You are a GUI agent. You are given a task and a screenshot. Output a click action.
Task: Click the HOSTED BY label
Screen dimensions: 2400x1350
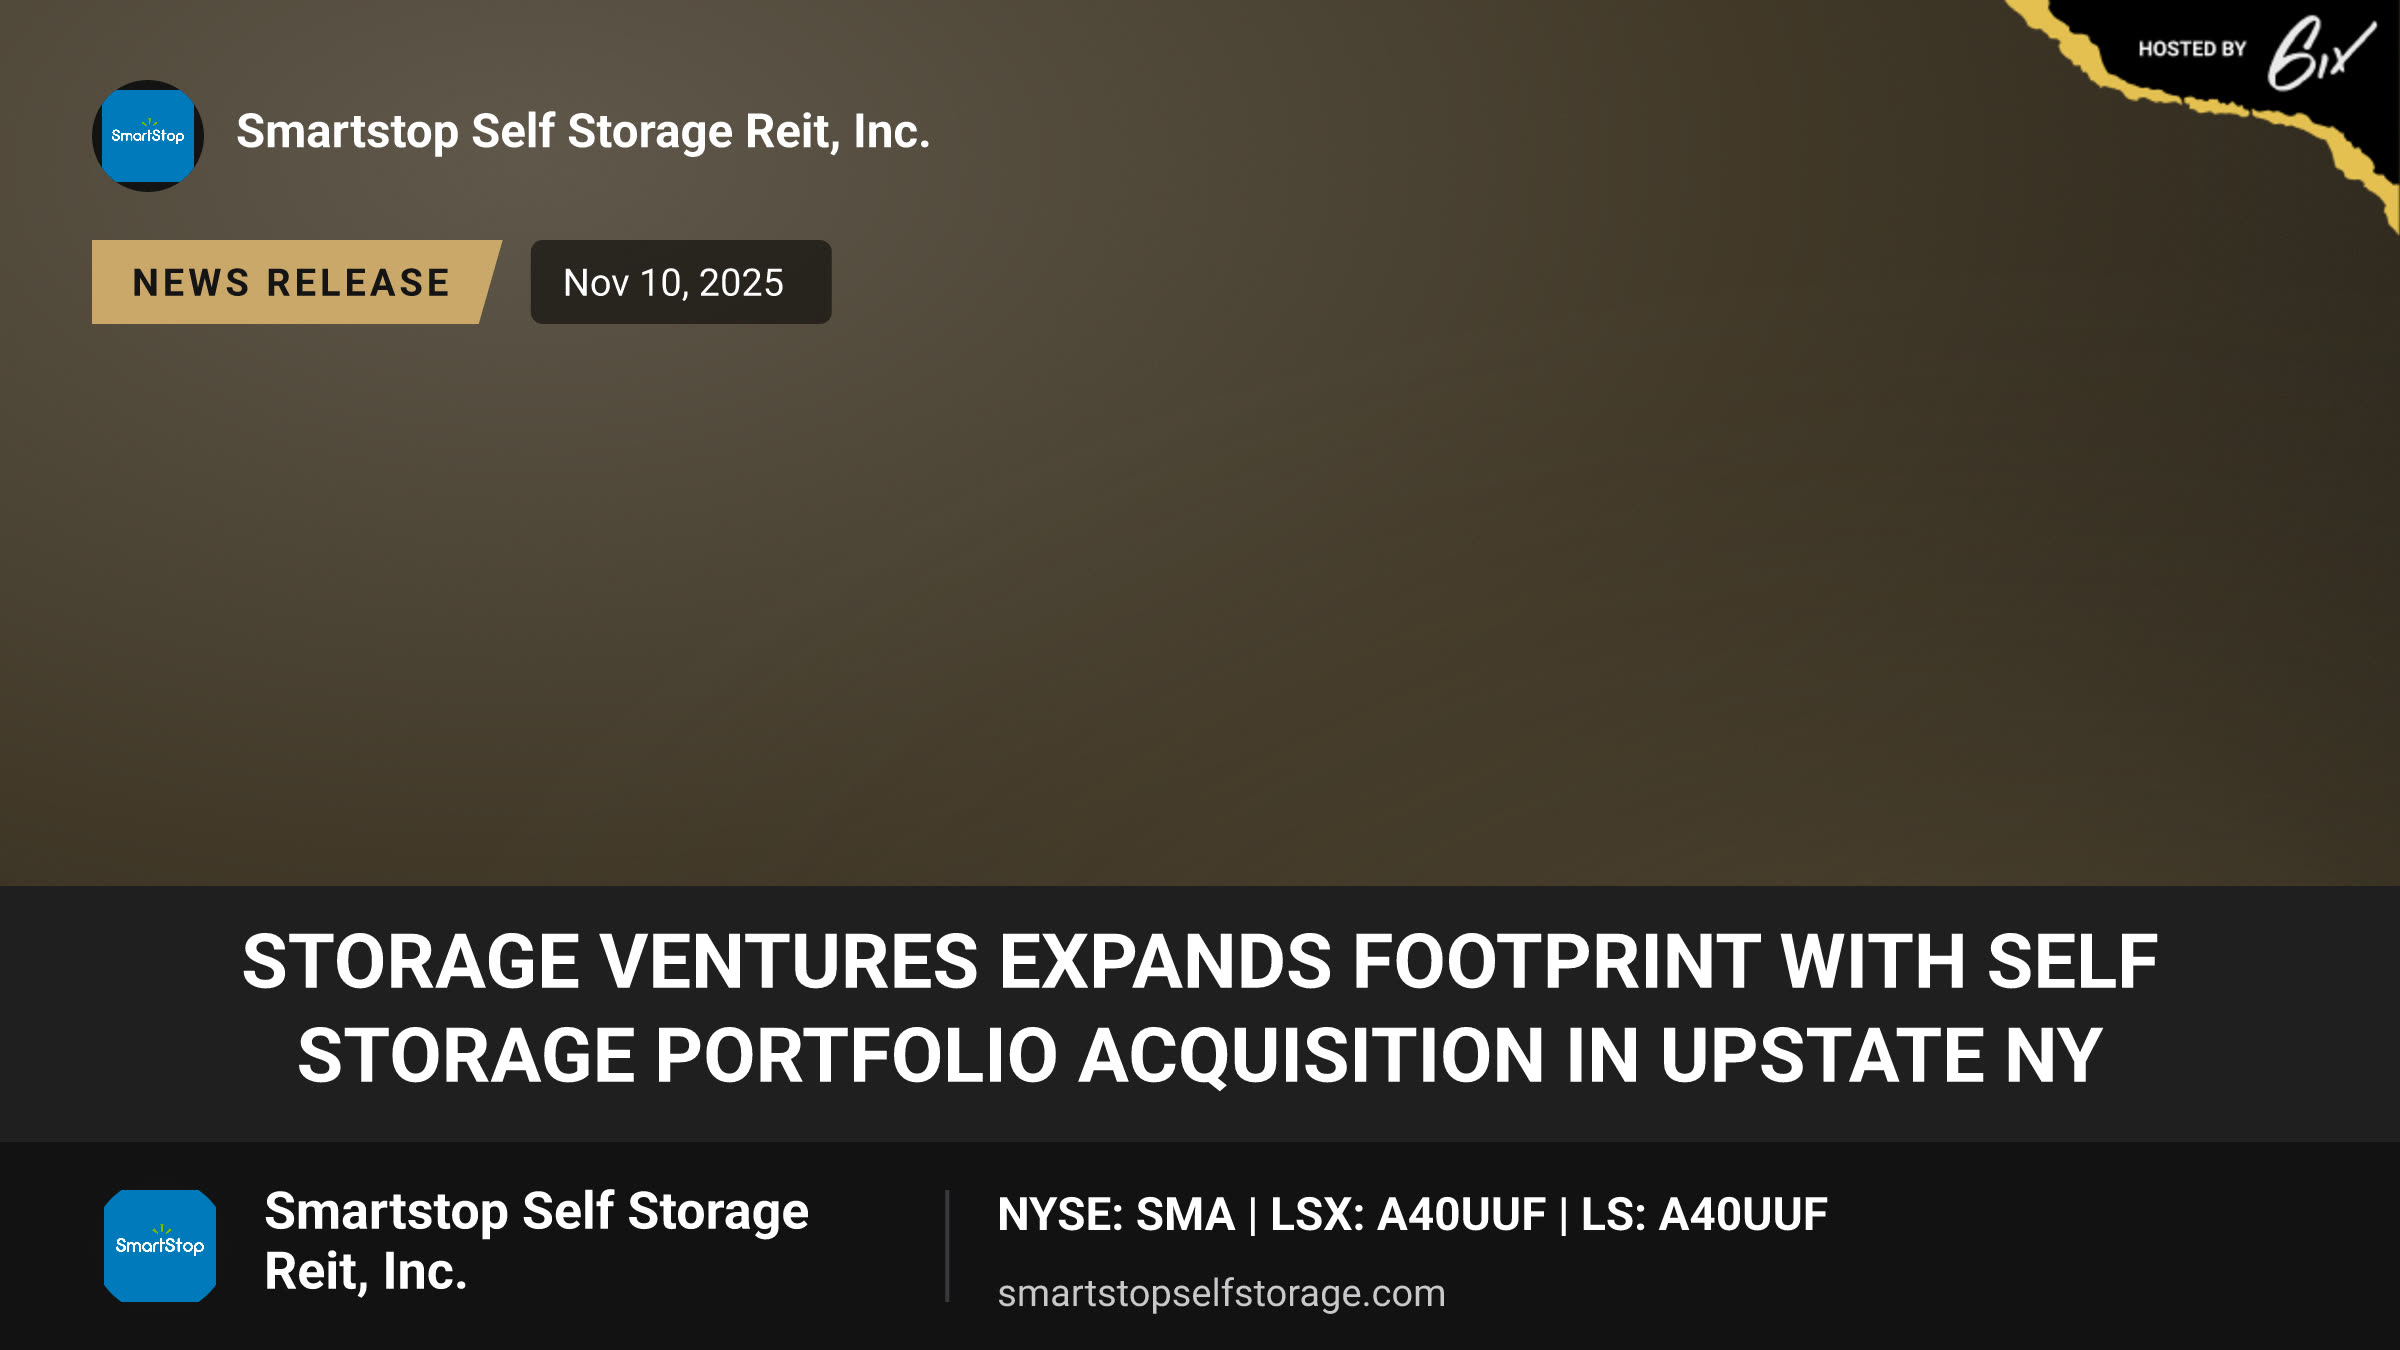pos(2192,49)
